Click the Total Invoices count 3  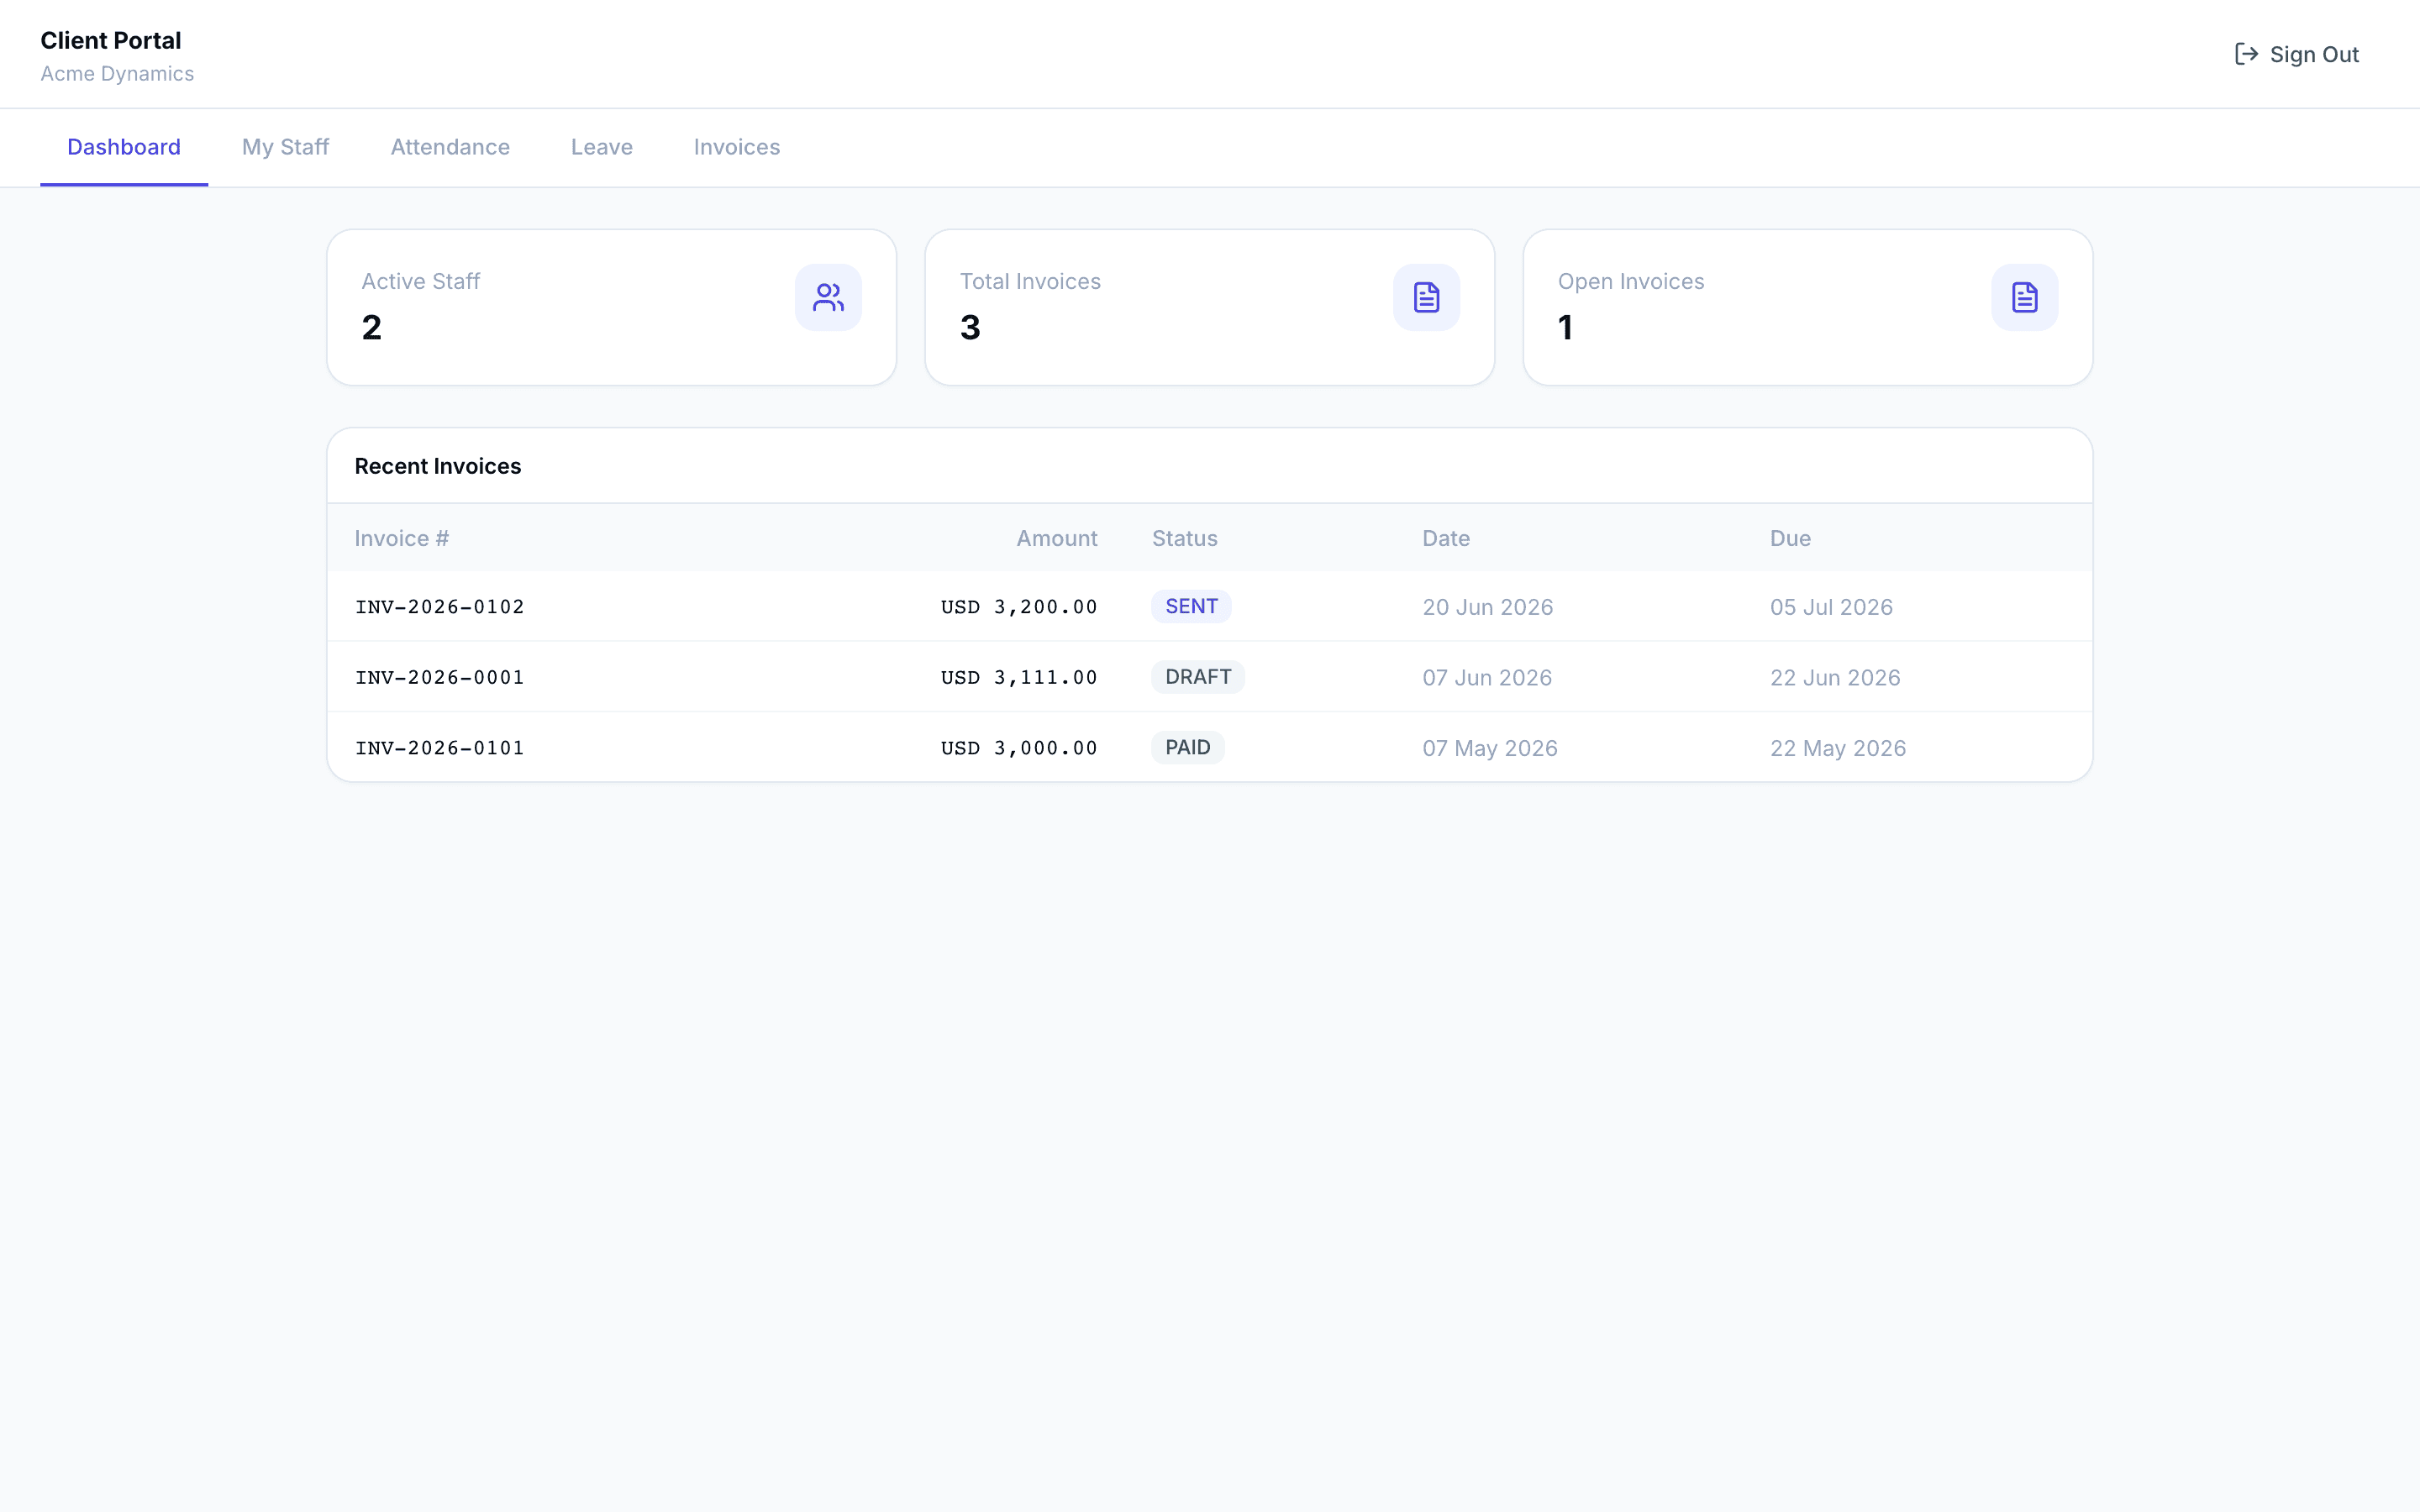(x=970, y=327)
